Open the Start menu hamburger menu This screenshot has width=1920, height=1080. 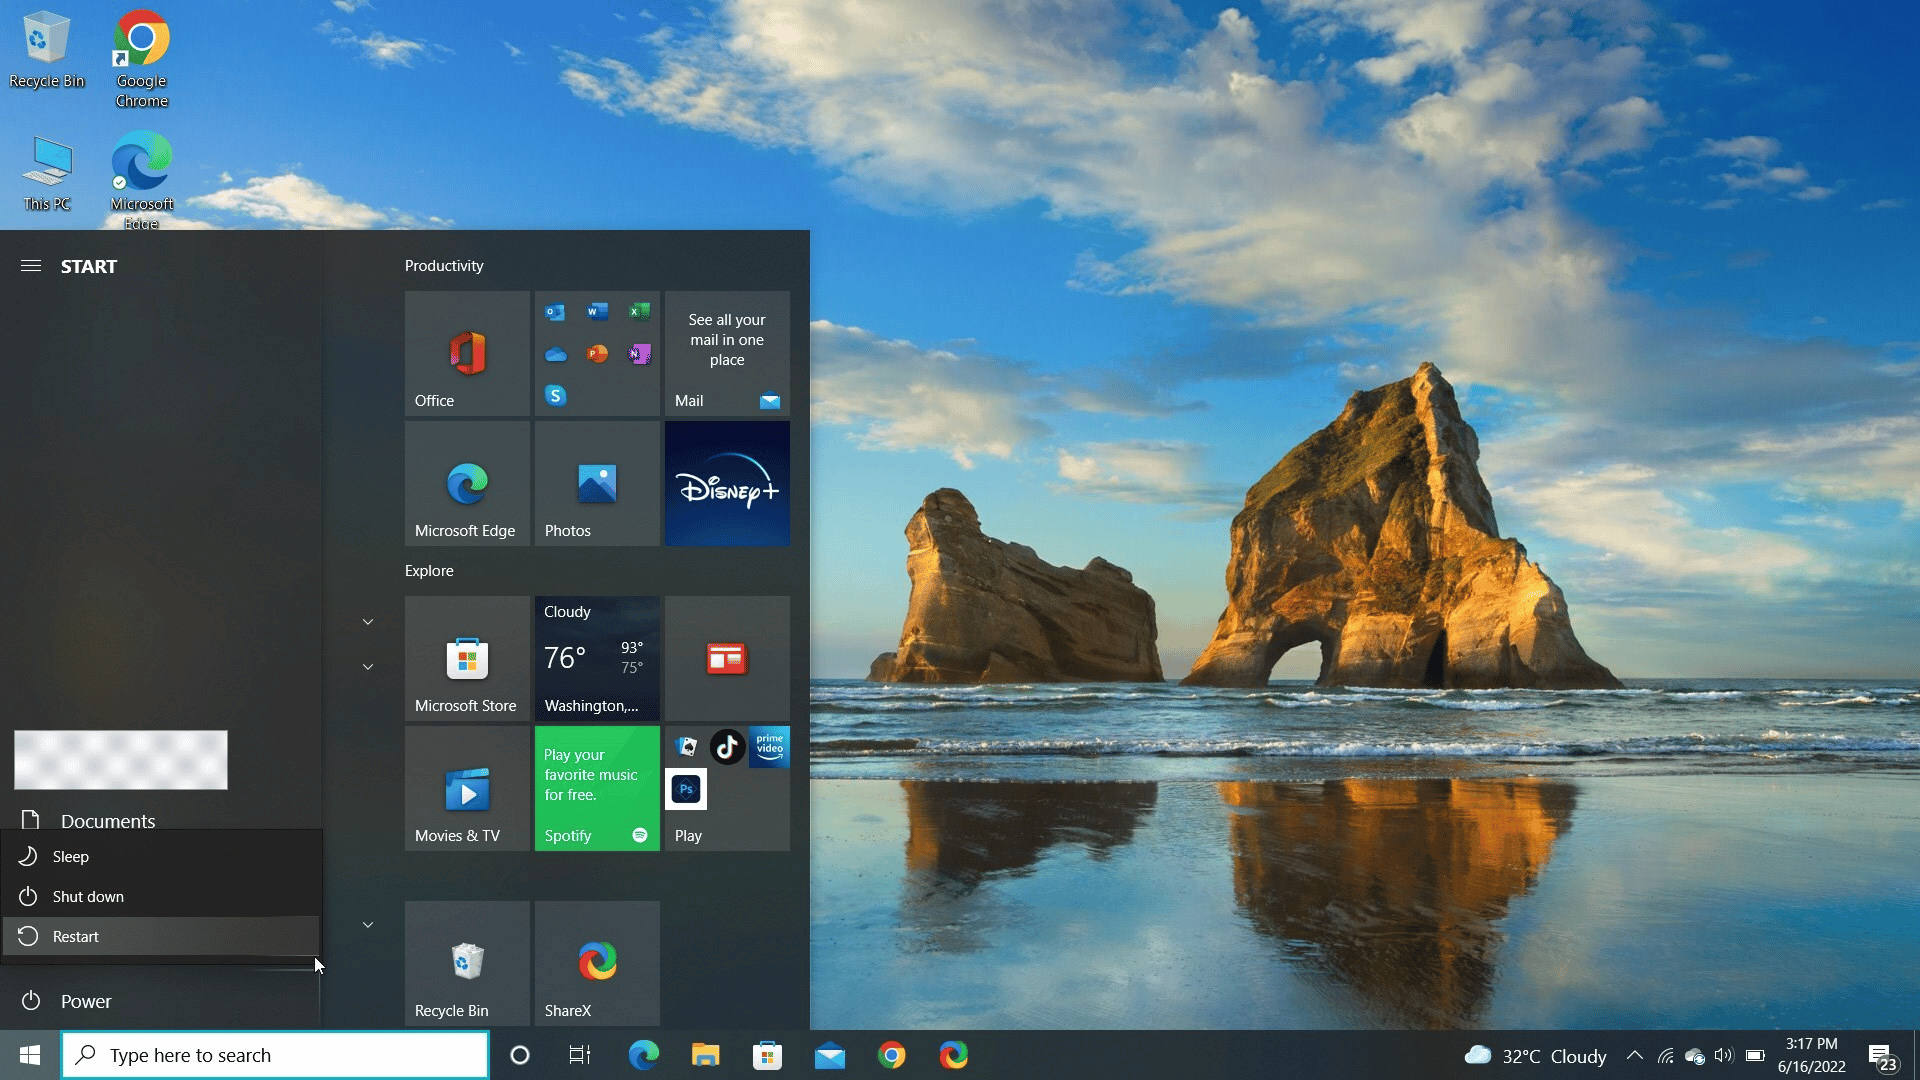[x=29, y=265]
